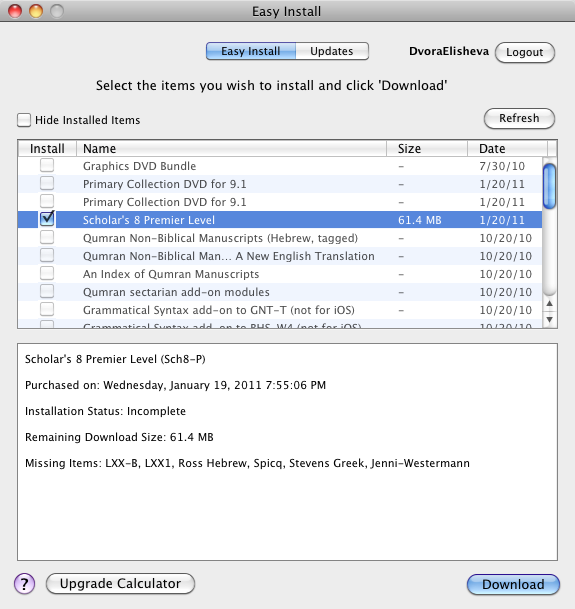Click the list's vertical scrollbar thumb
575x609 pixels.
tap(549, 186)
